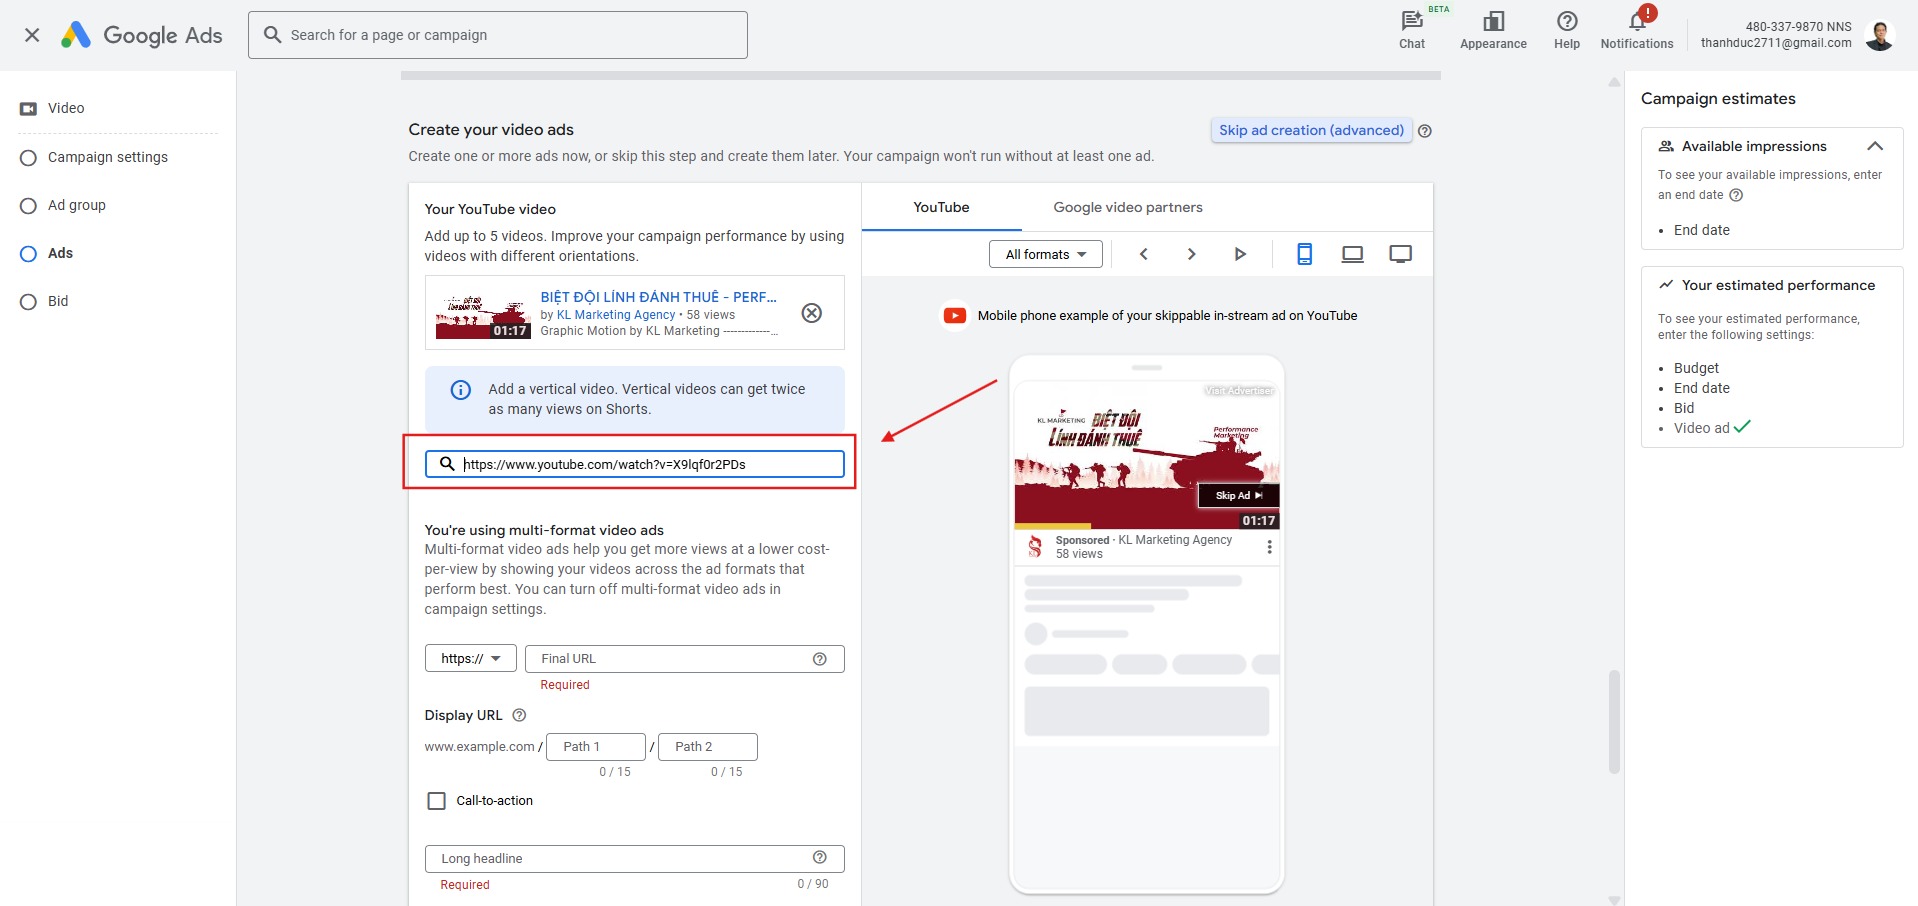
Task: Play the ad preview
Action: point(1240,254)
